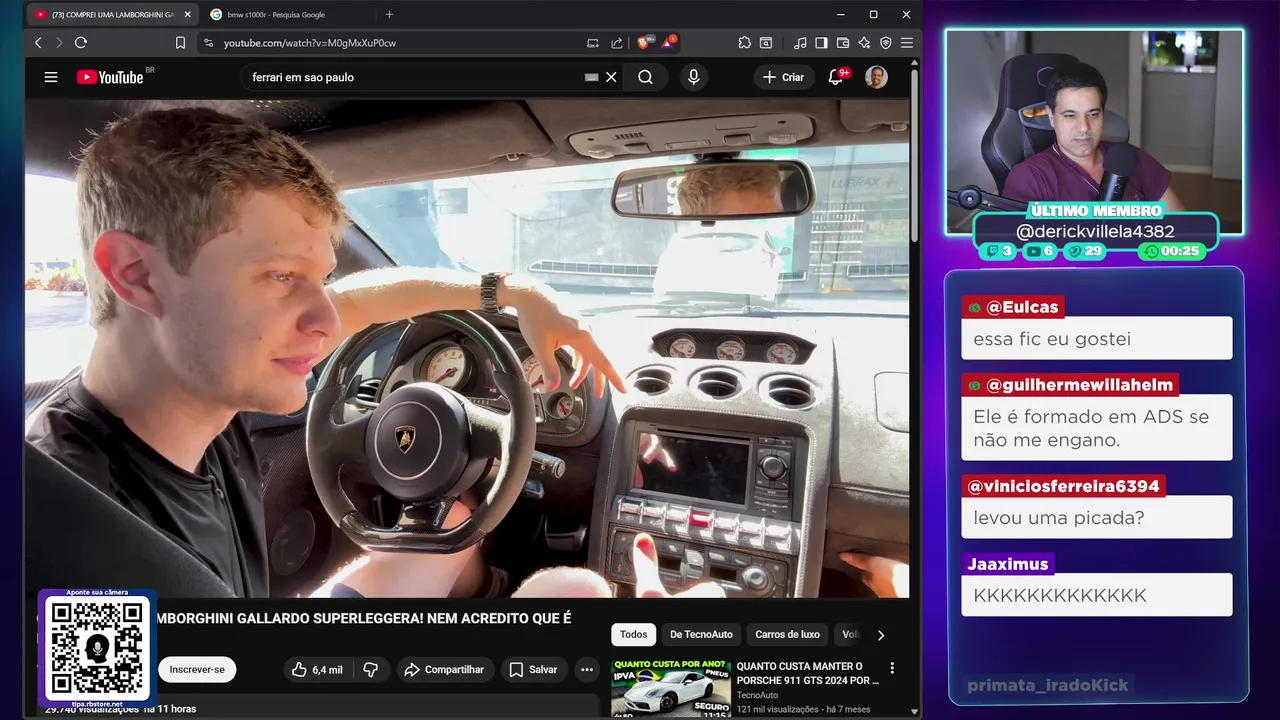Viewport: 1280px width, 720px height.
Task: Clear the YouTube search text
Action: click(x=611, y=77)
